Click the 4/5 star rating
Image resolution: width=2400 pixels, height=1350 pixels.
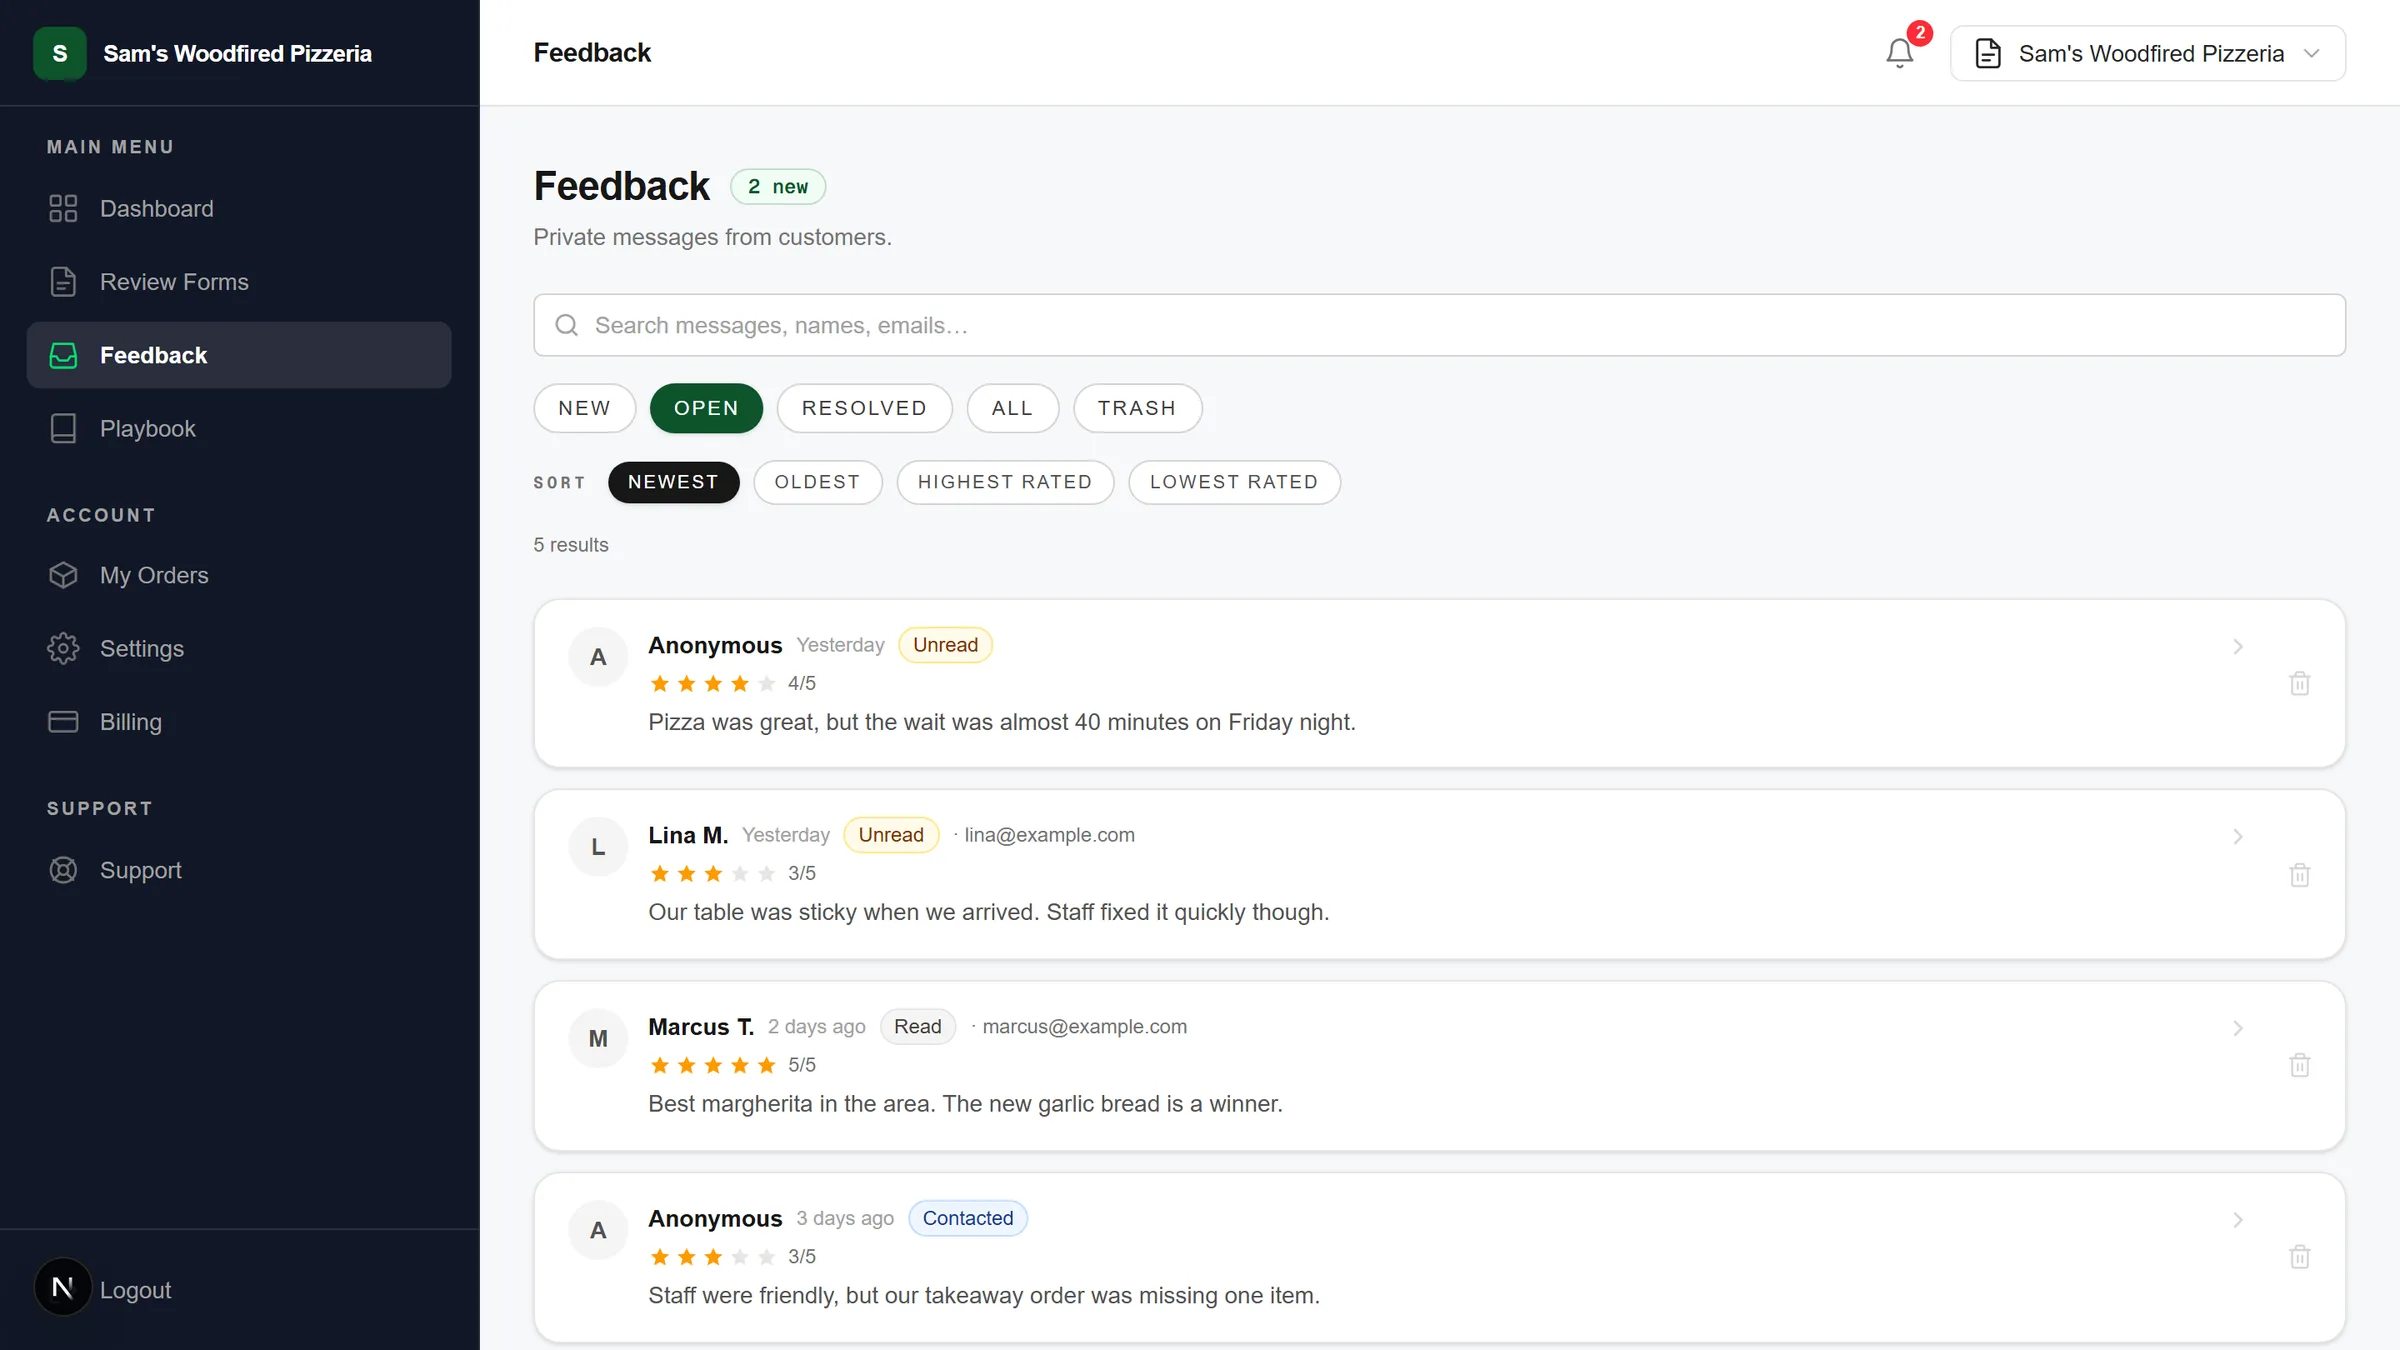point(732,683)
